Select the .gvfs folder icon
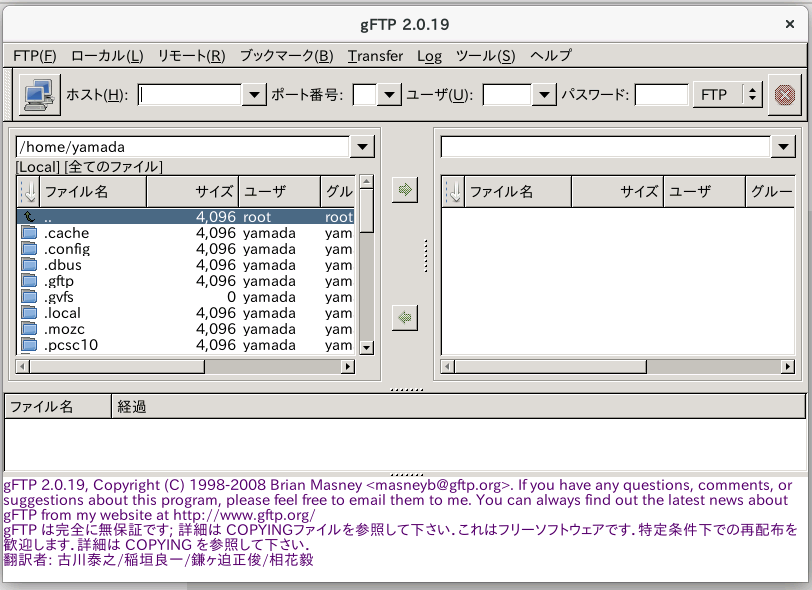 (x=29, y=297)
